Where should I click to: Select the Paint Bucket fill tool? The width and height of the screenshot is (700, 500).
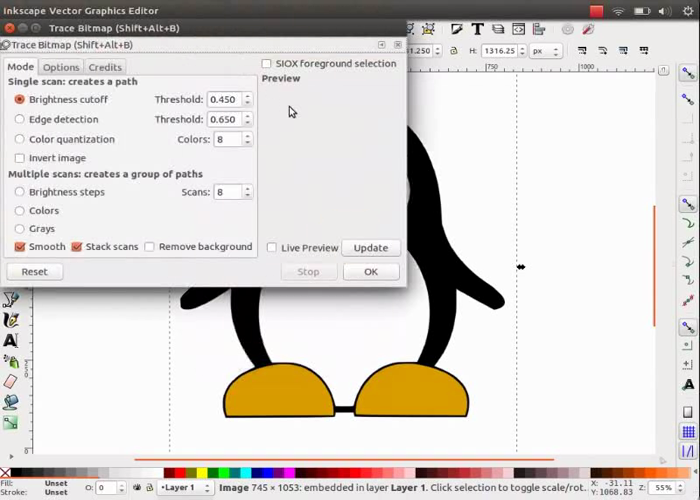coord(11,402)
